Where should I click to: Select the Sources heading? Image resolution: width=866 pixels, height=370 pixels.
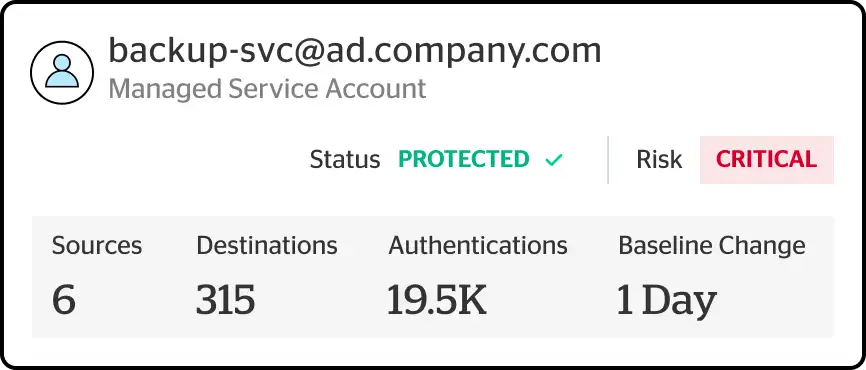pyautogui.click(x=97, y=246)
